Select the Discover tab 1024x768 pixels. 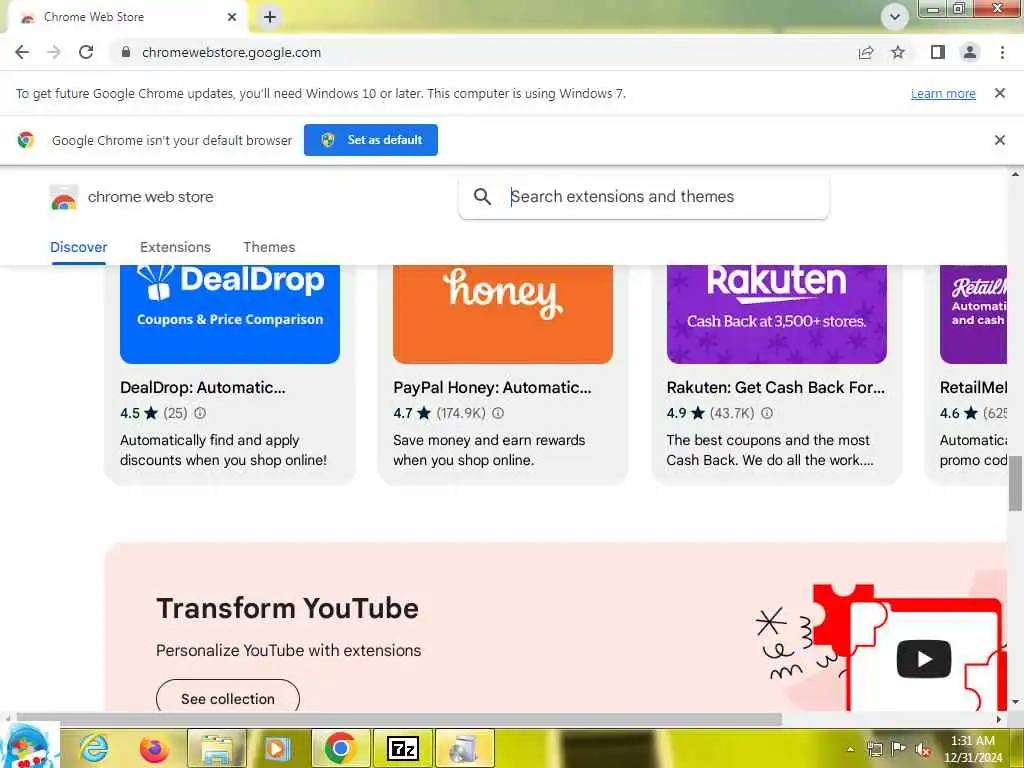point(78,247)
